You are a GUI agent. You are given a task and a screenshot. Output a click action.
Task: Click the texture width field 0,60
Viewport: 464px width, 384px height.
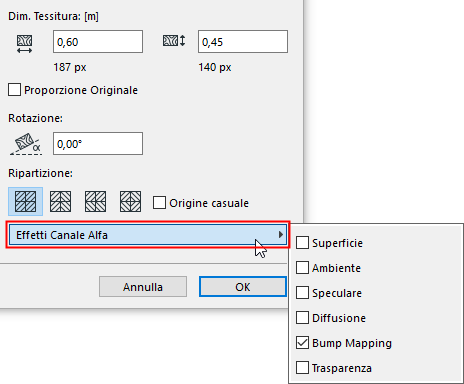pos(98,42)
